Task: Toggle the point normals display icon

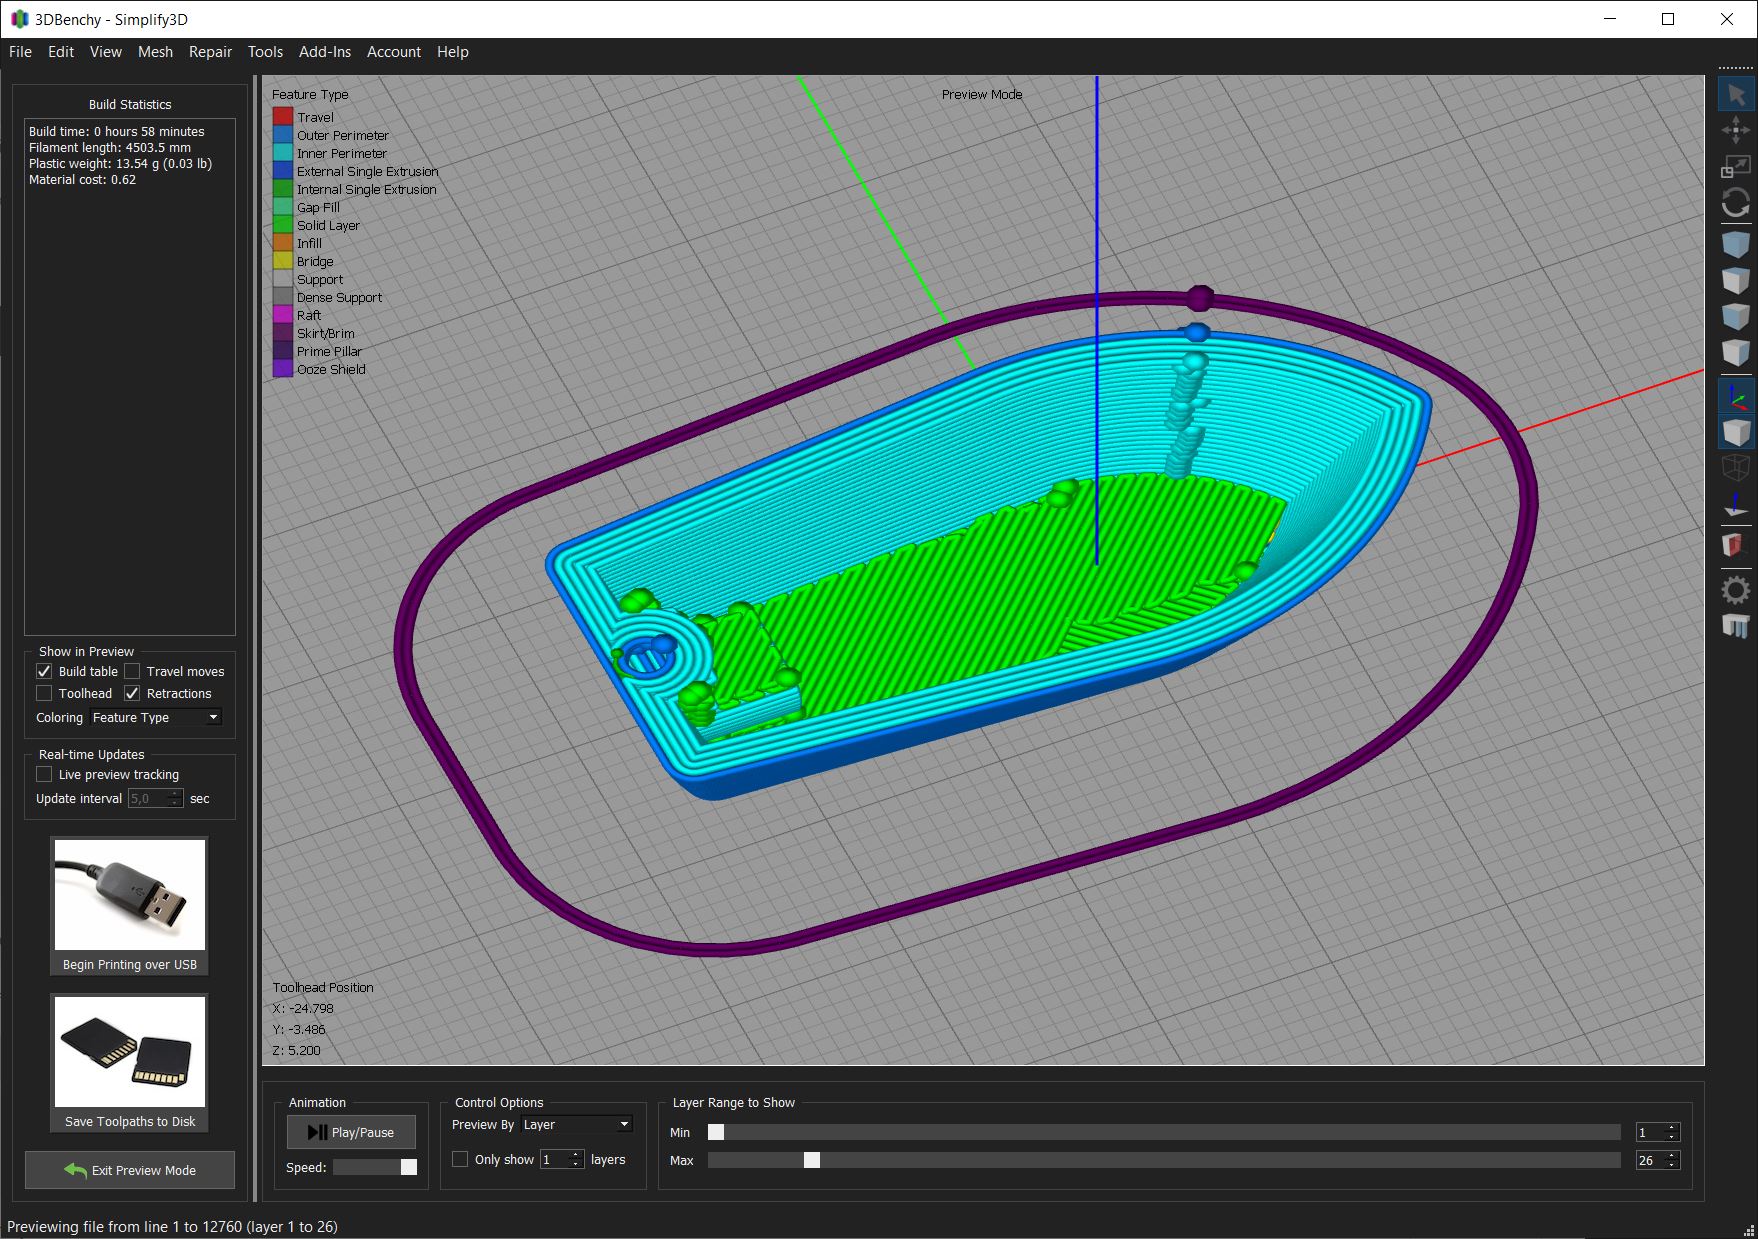Action: coord(1735,505)
